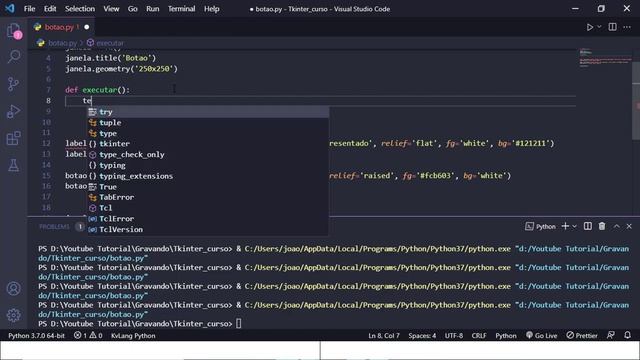Image resolution: width=640 pixels, height=360 pixels.
Task: Open Source Control view
Action: (x=13, y=84)
